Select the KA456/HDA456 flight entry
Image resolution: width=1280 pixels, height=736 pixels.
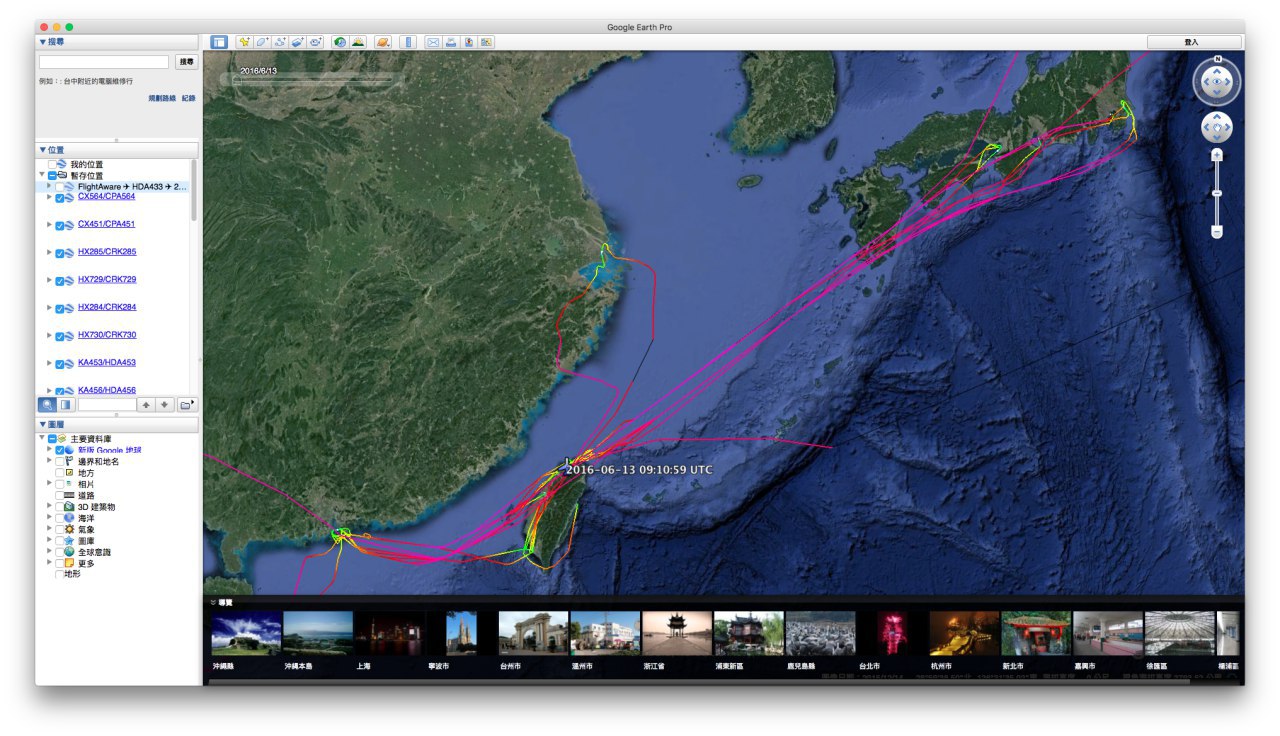107,390
